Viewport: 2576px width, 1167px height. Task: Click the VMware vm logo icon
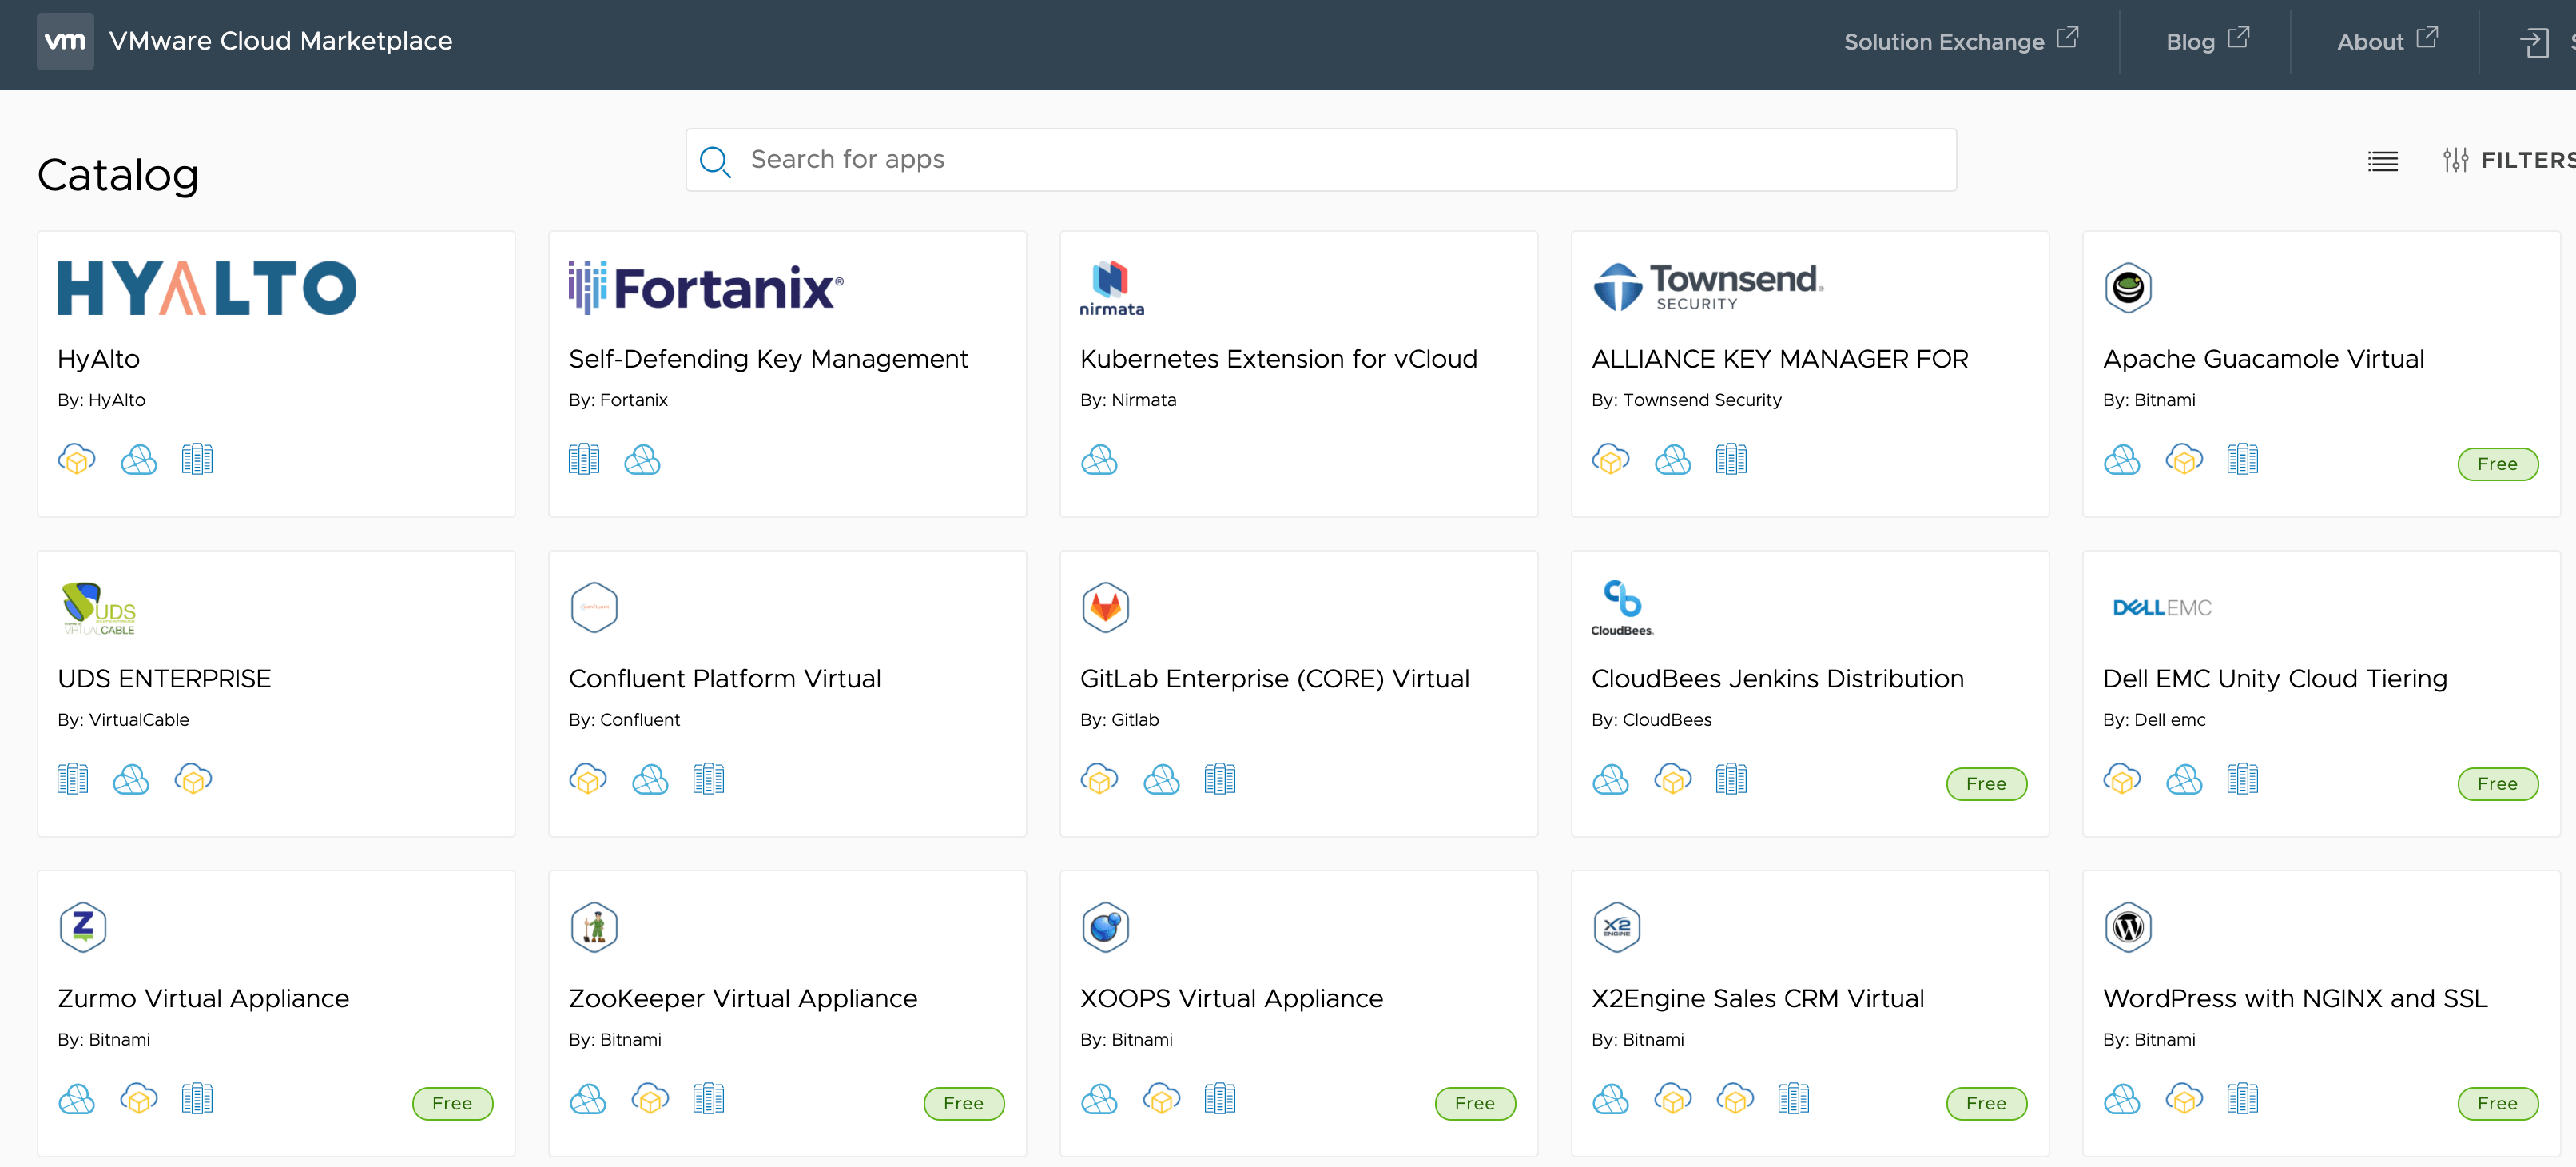point(65,41)
